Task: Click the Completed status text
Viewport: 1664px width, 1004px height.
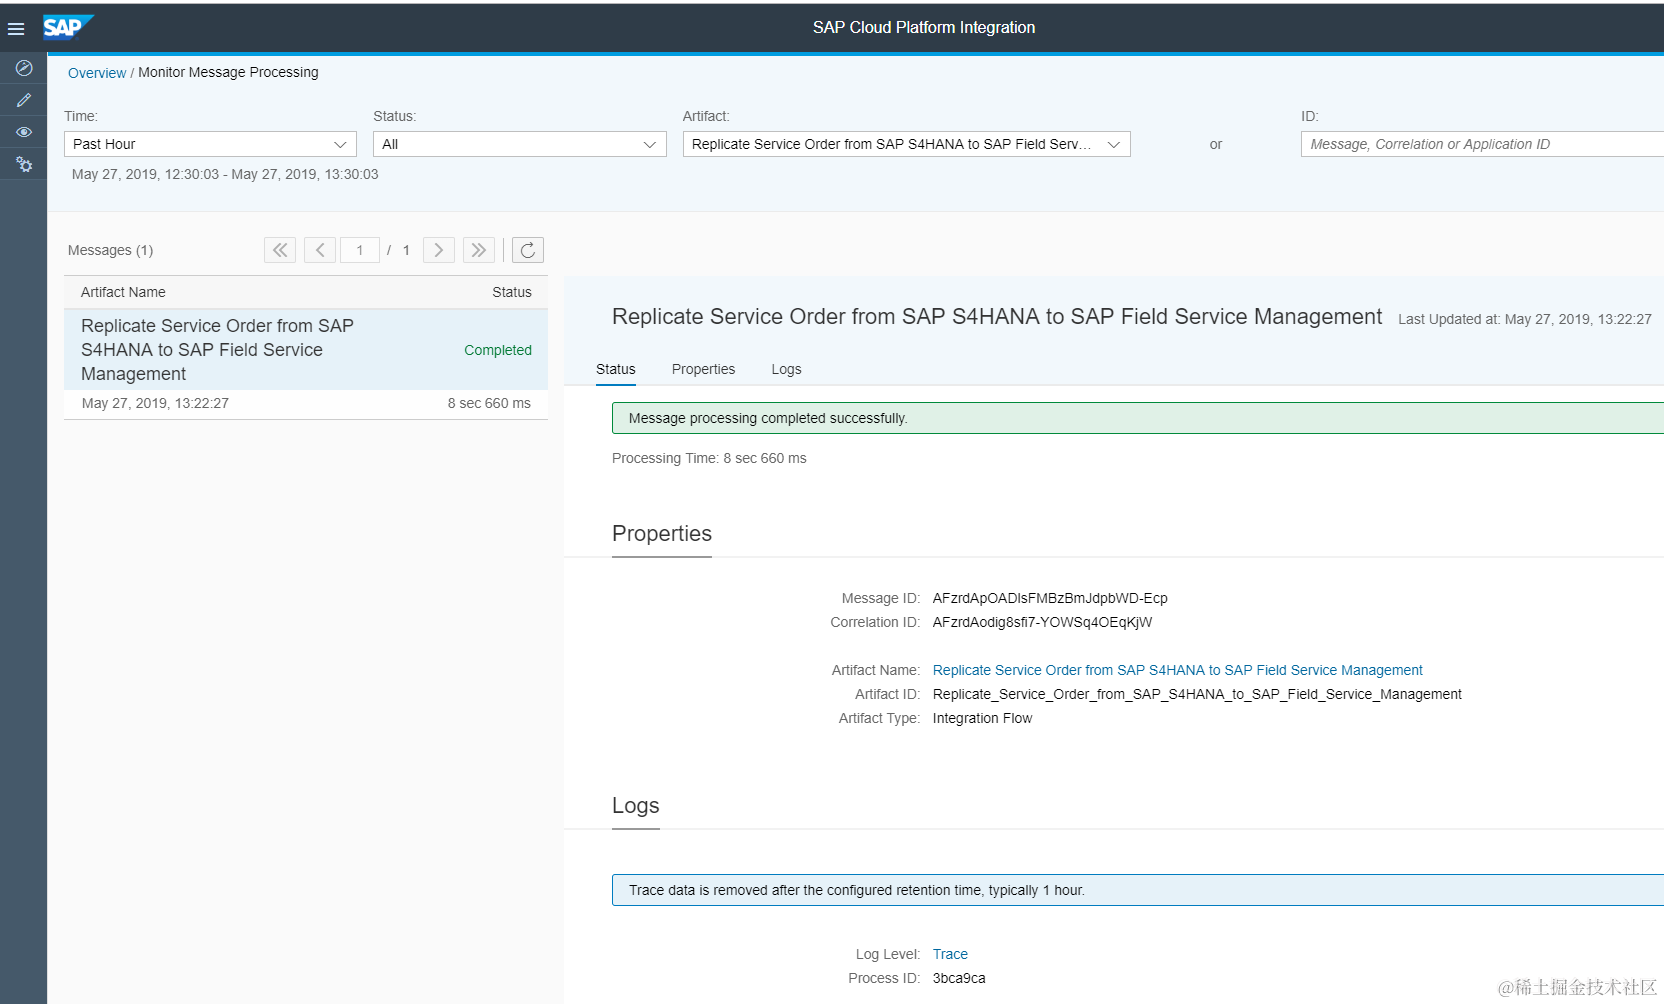Action: coord(498,350)
